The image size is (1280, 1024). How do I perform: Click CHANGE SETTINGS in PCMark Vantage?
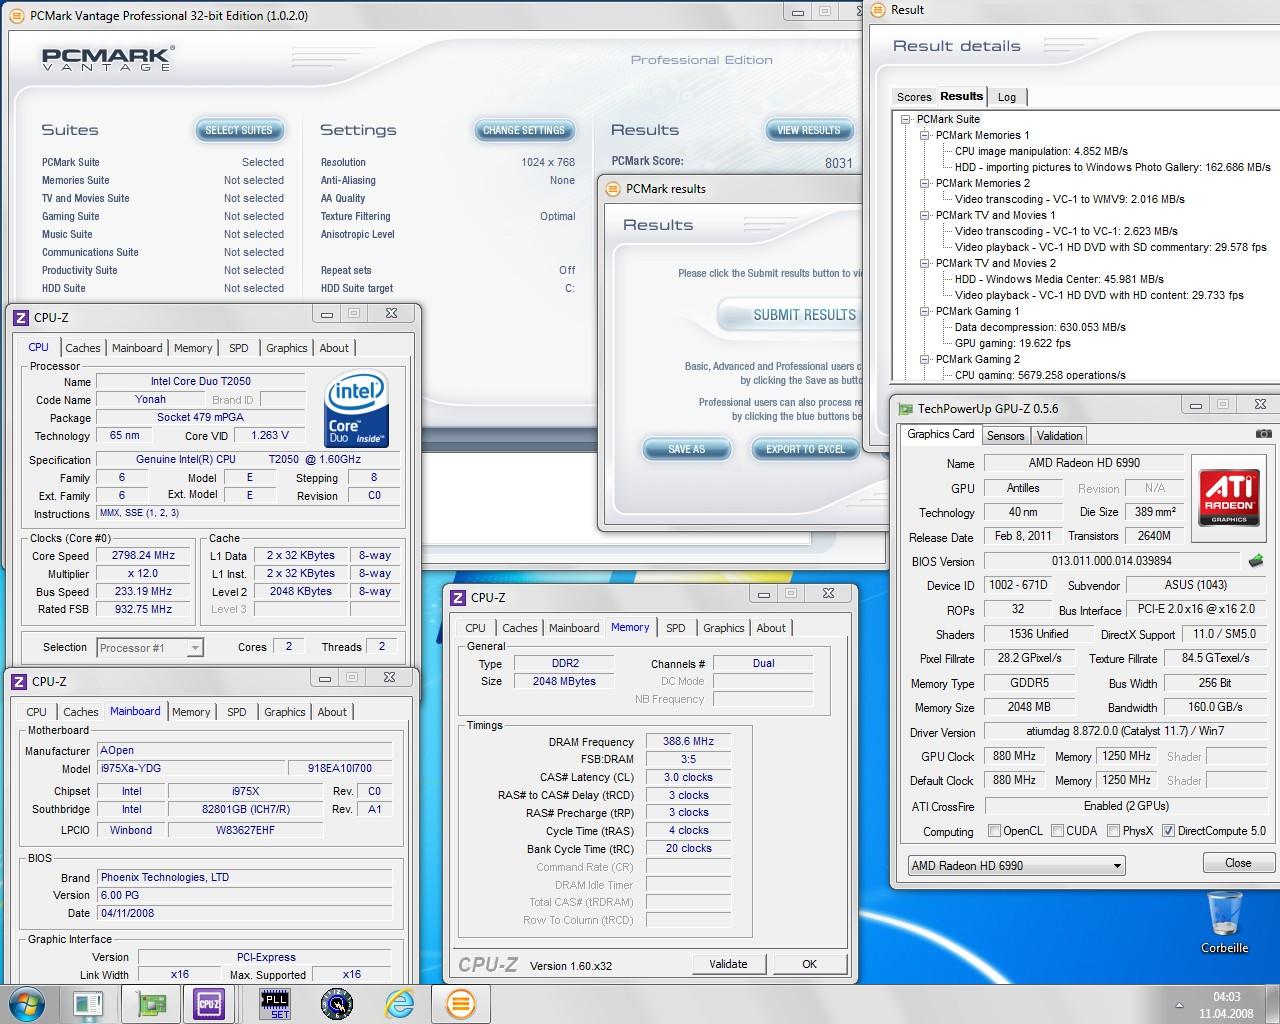pos(524,130)
